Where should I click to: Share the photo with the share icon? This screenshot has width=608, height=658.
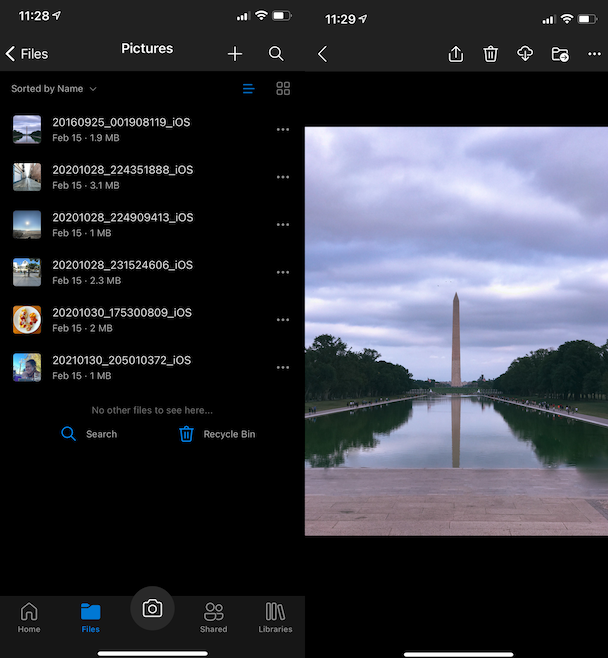pyautogui.click(x=456, y=54)
